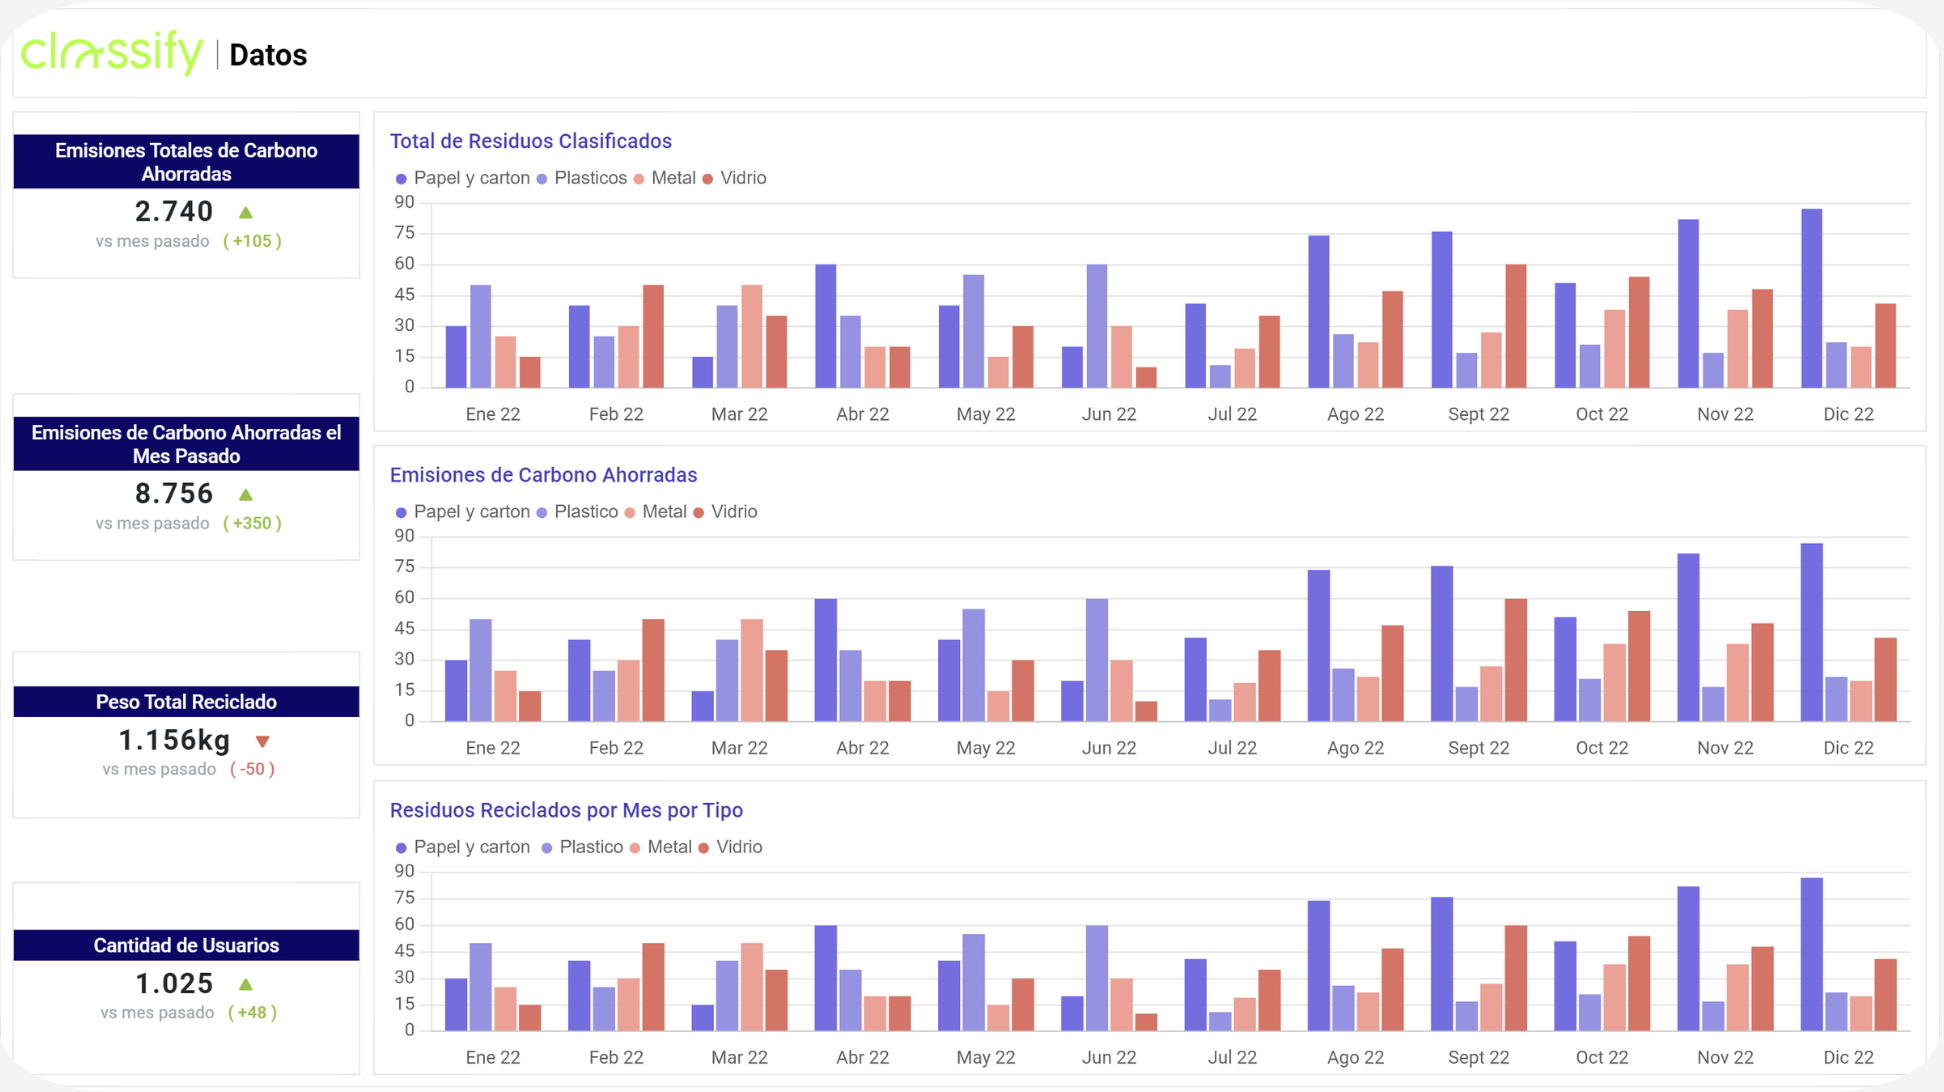The height and width of the screenshot is (1092, 1944).
Task: Click the Dic 22 Papel y carton bar in top chart
Action: (x=1811, y=298)
